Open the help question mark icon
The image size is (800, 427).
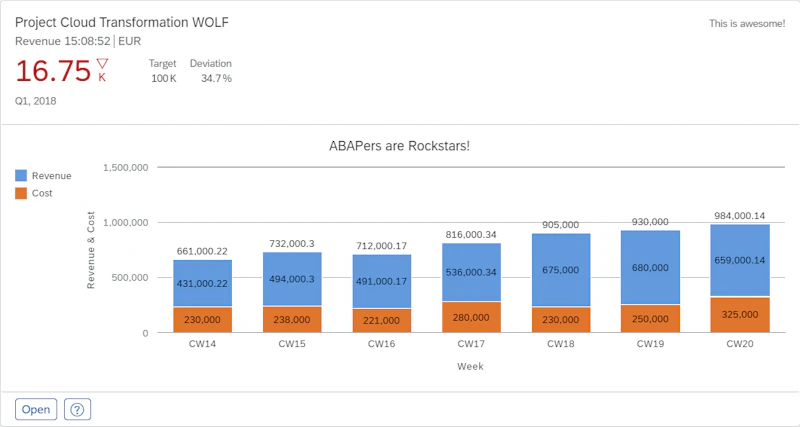[x=78, y=409]
